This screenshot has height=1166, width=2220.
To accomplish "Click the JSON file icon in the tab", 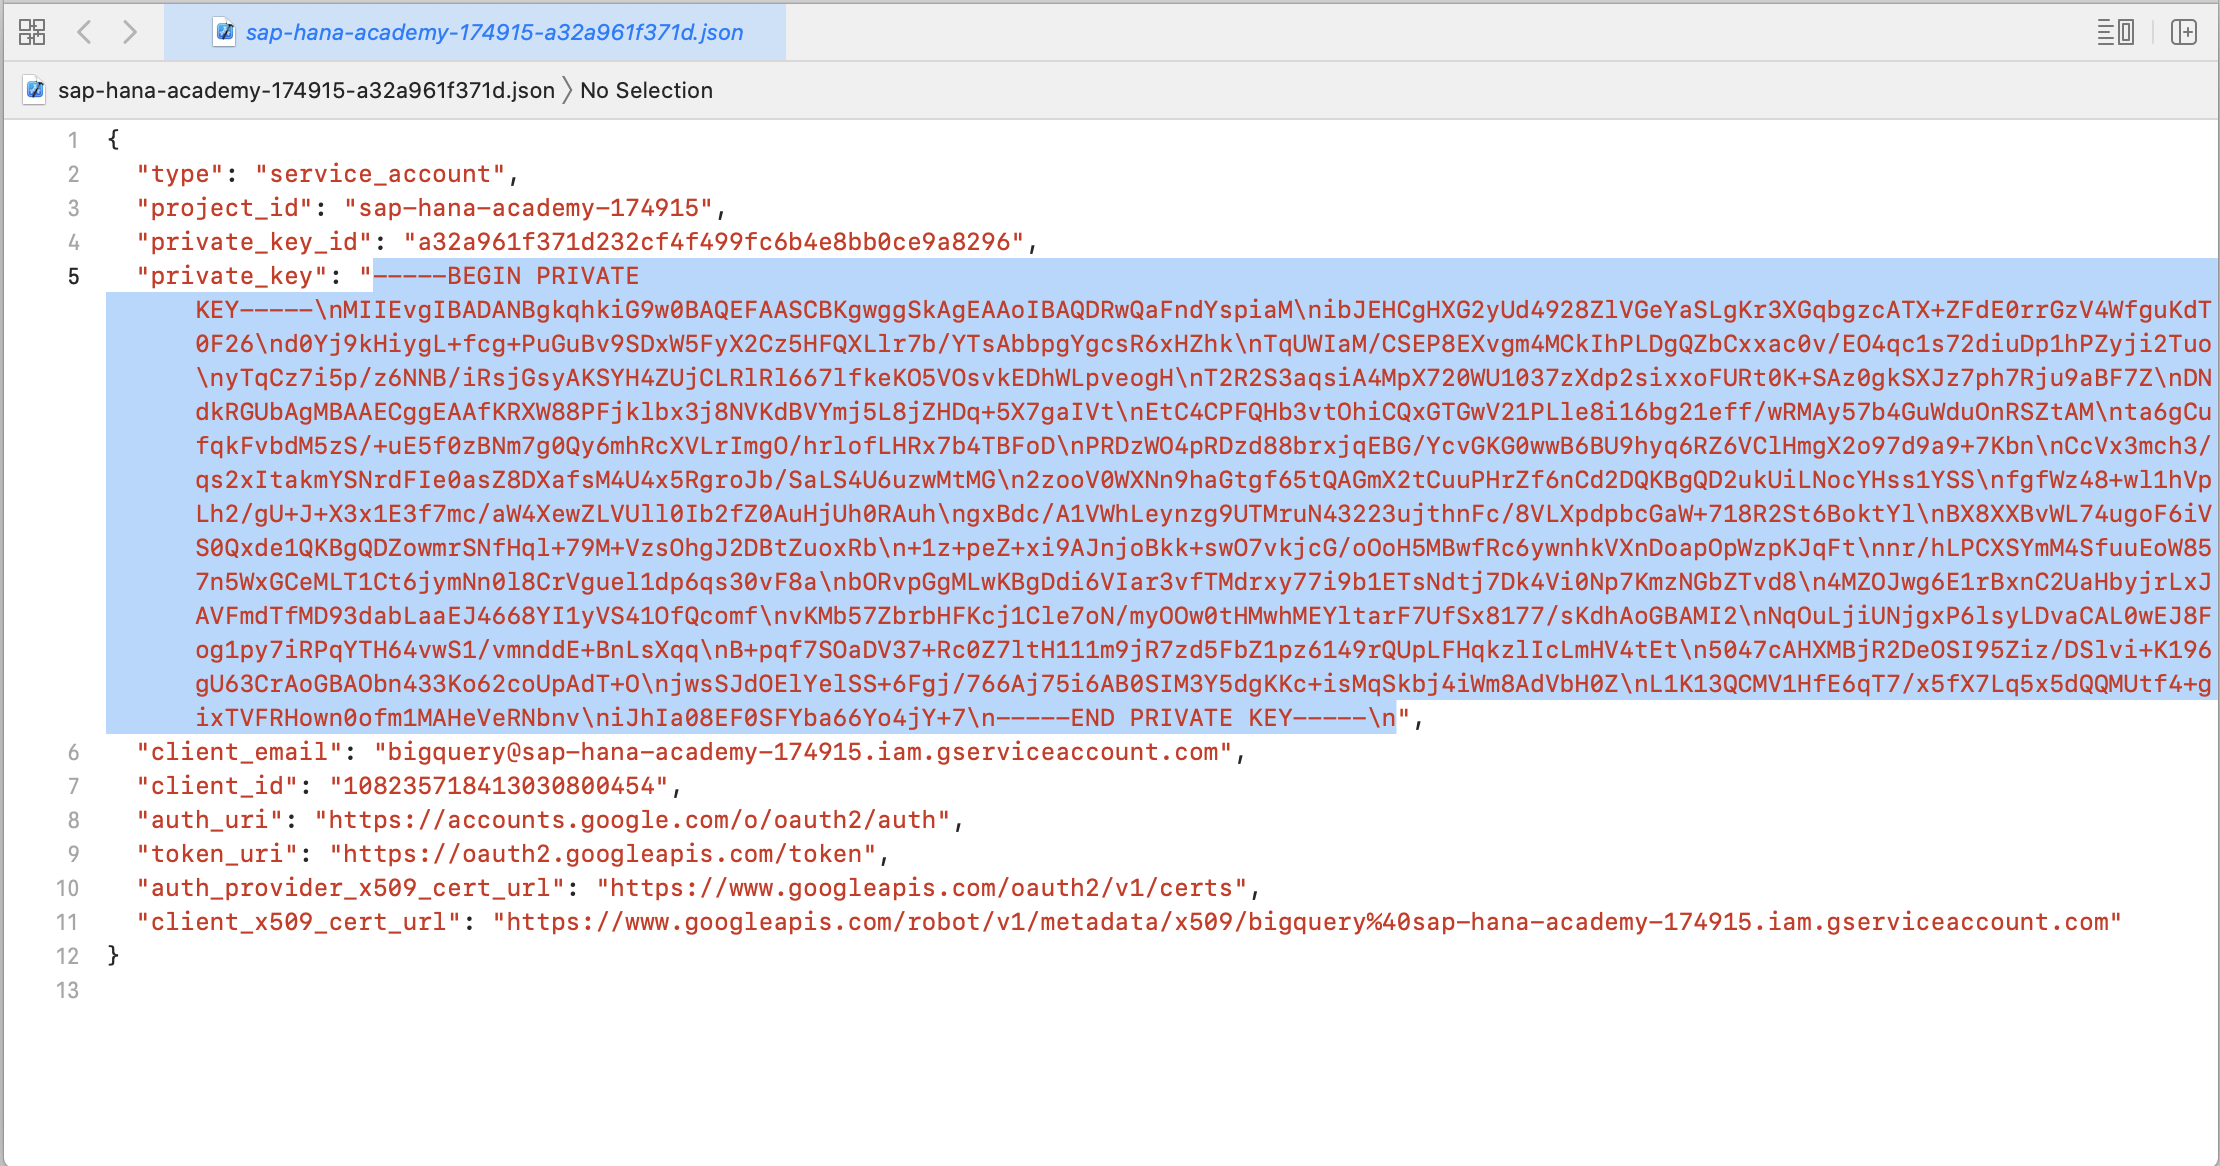I will tap(225, 32).
